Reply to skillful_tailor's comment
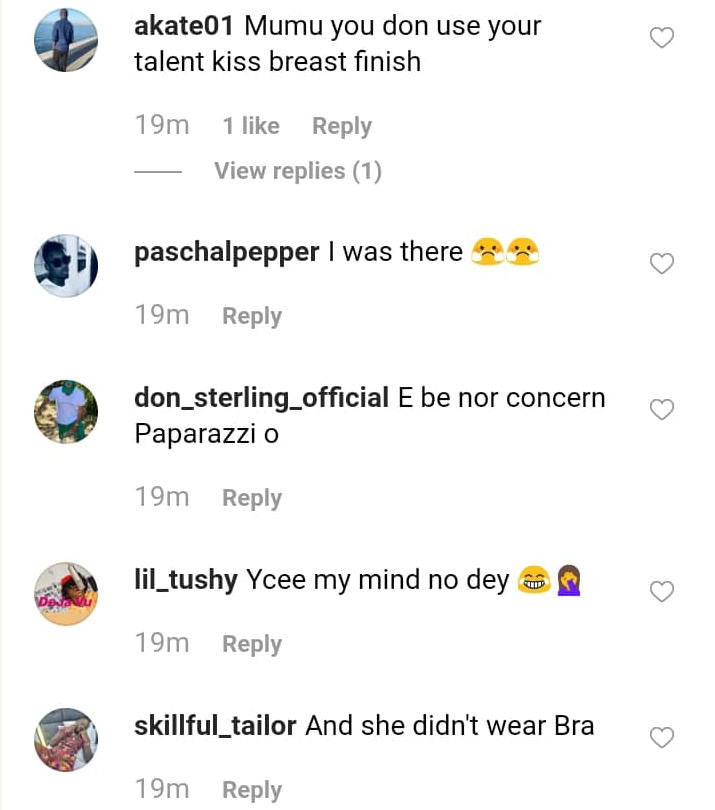Screen dimensions: 715x810 (x=251, y=790)
